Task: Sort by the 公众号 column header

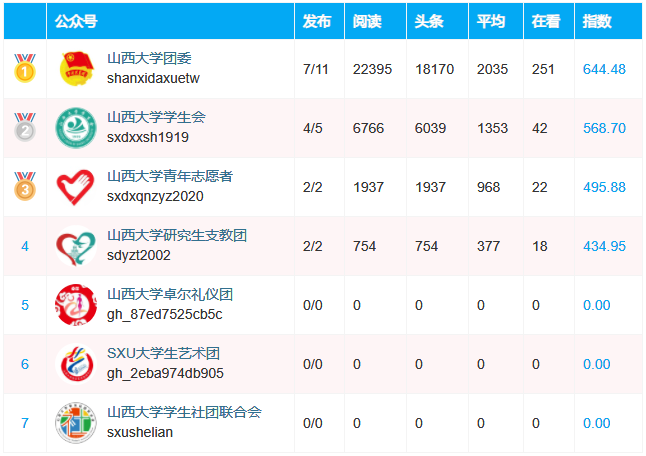Action: [76, 21]
